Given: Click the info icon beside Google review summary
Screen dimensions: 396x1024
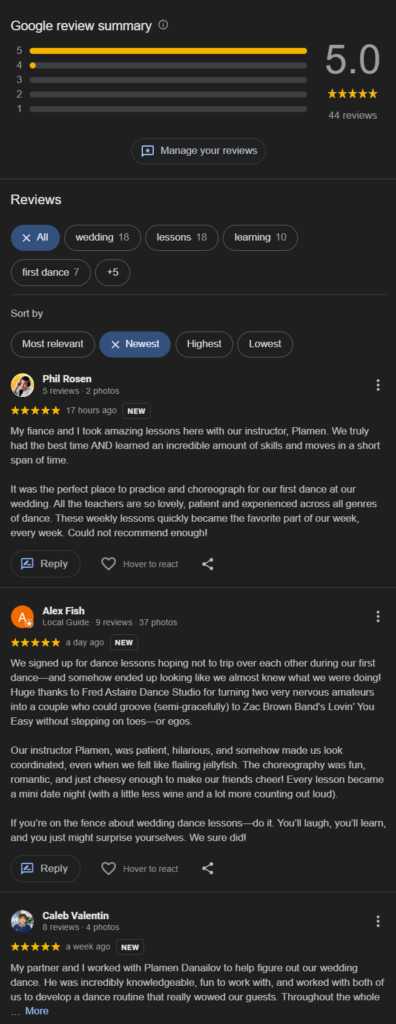Looking at the screenshot, I should [x=163, y=25].
